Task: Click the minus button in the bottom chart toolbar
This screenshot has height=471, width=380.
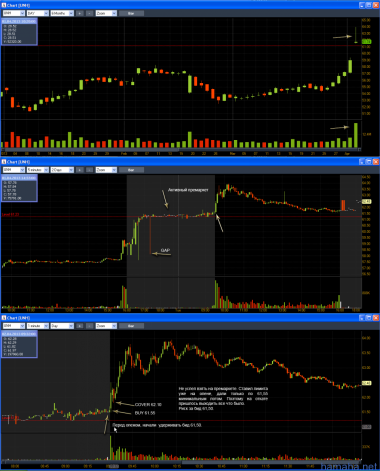Action: point(90,326)
